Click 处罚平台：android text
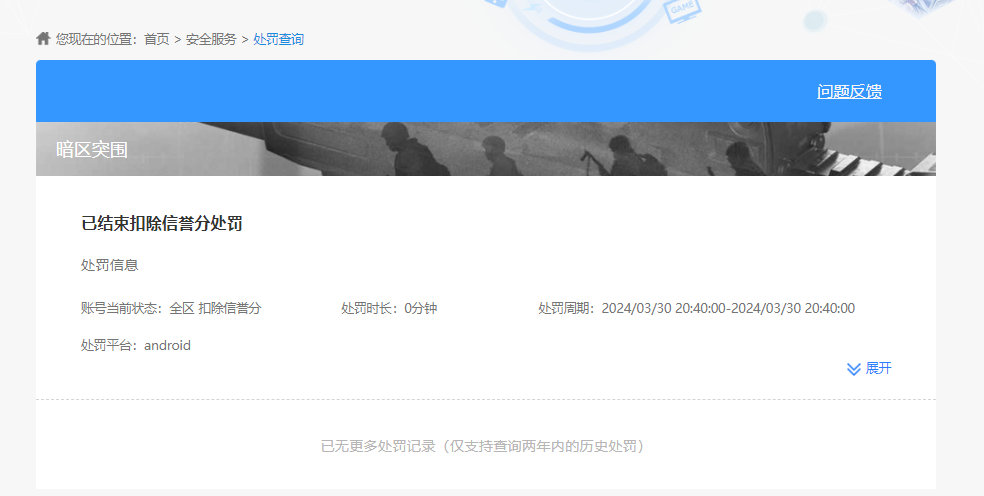This screenshot has height=496, width=984. pos(136,345)
